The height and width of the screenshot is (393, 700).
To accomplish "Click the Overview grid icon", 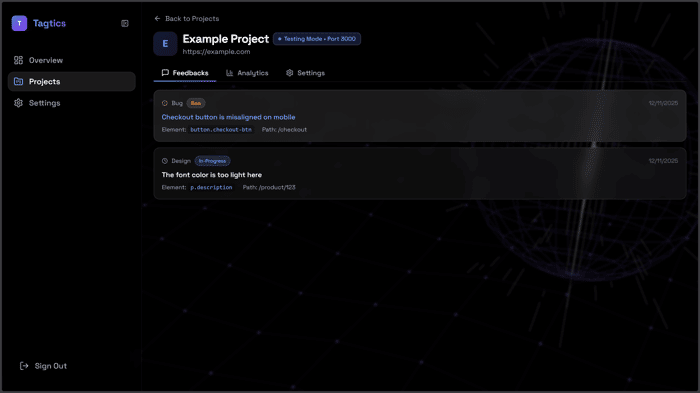I will click(18, 60).
